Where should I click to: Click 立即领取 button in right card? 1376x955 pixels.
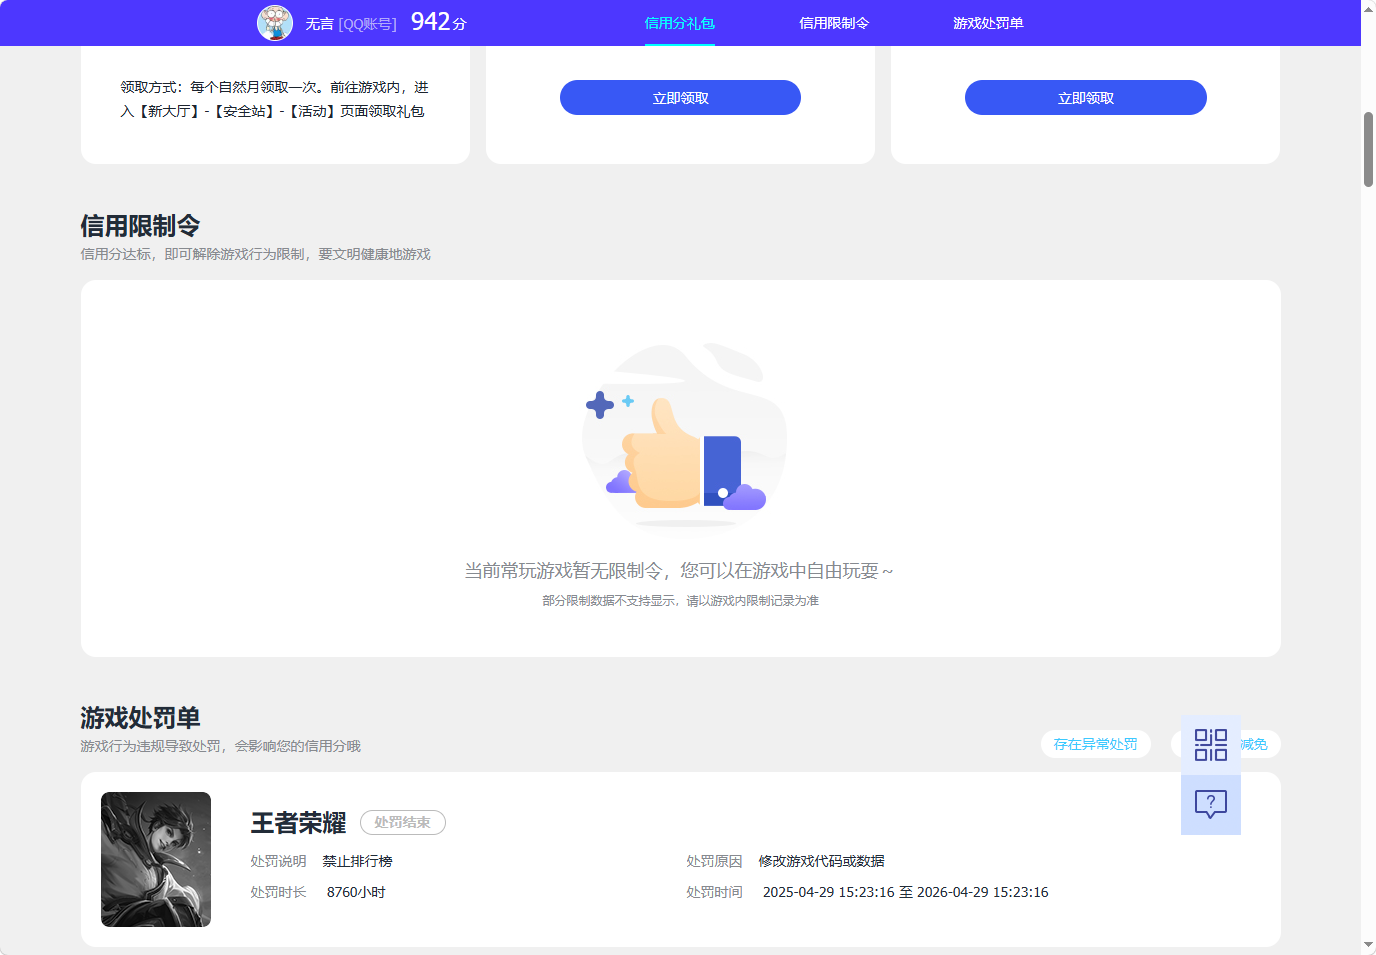(1086, 98)
